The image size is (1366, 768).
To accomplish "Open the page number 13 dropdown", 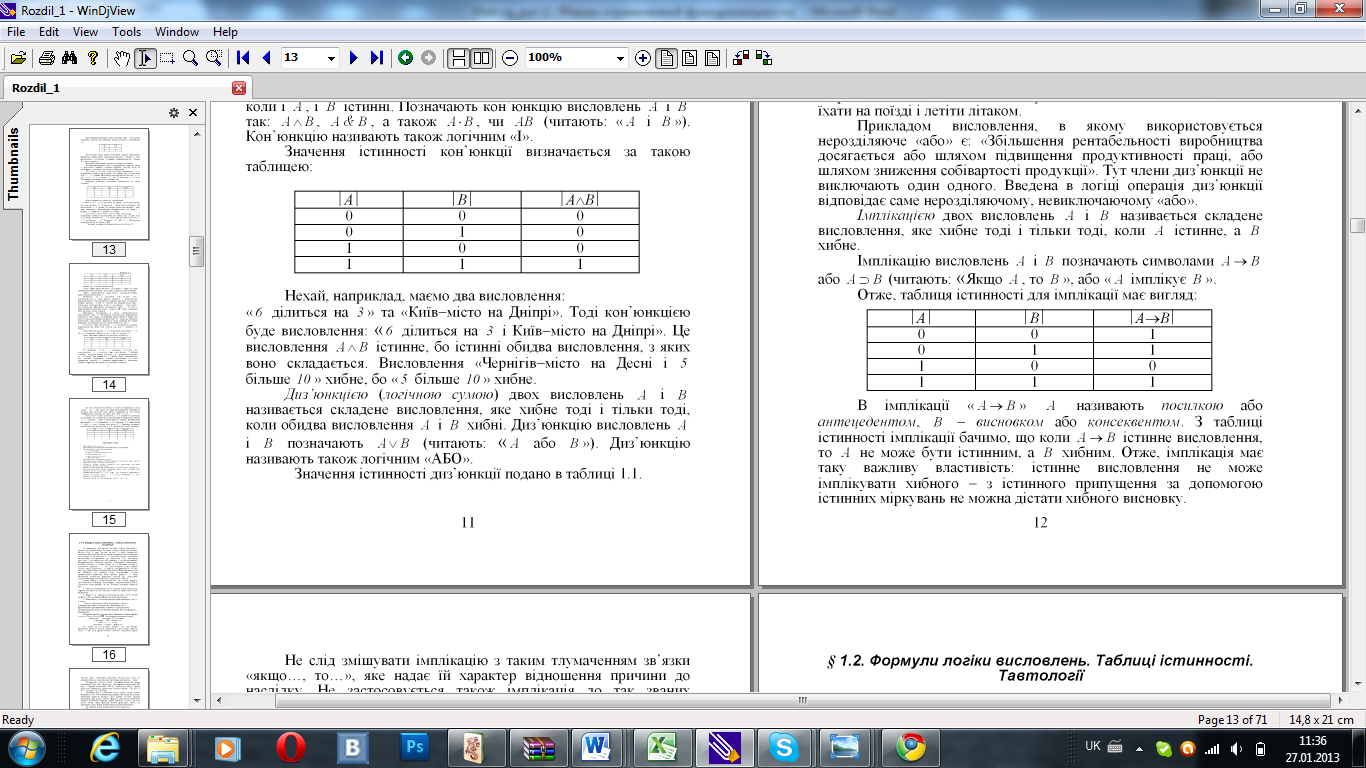I will click(x=332, y=58).
